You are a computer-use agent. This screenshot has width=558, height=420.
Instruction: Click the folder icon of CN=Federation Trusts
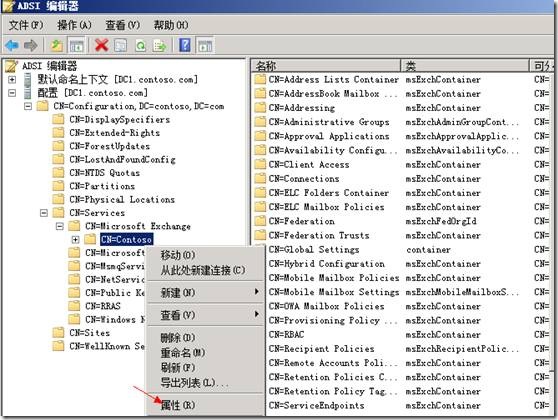pyautogui.click(x=260, y=235)
